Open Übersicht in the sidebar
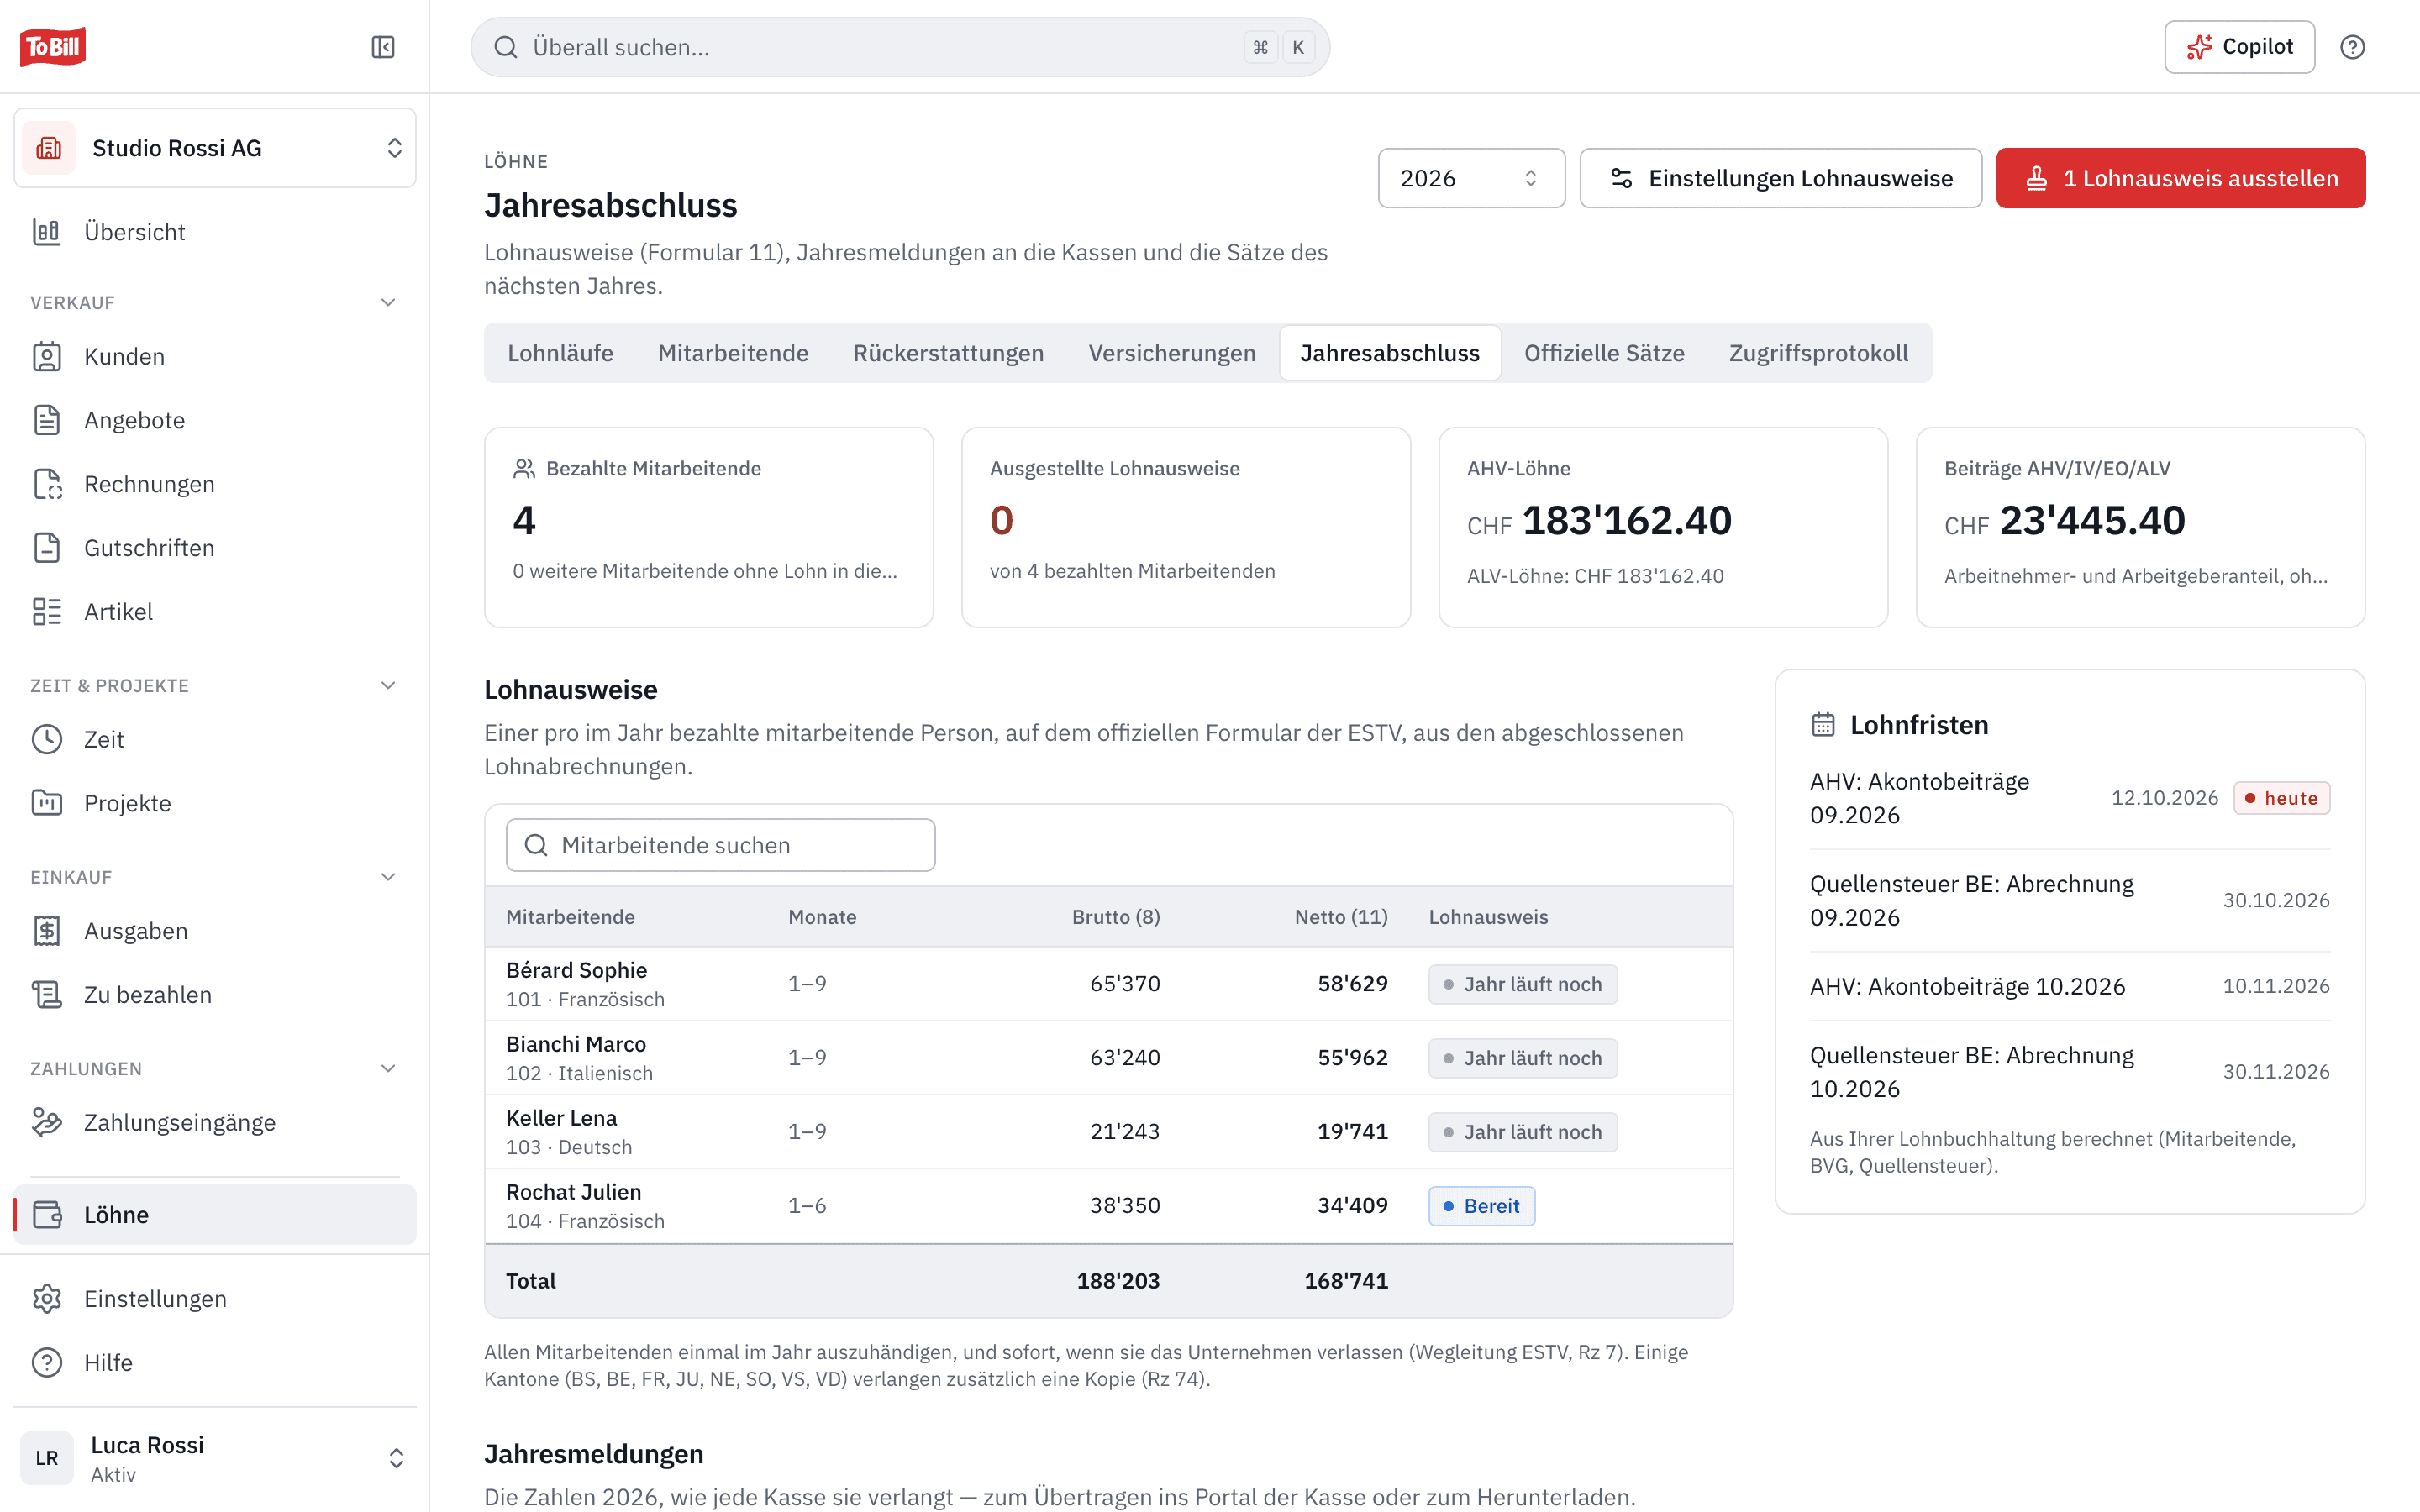 [x=215, y=232]
